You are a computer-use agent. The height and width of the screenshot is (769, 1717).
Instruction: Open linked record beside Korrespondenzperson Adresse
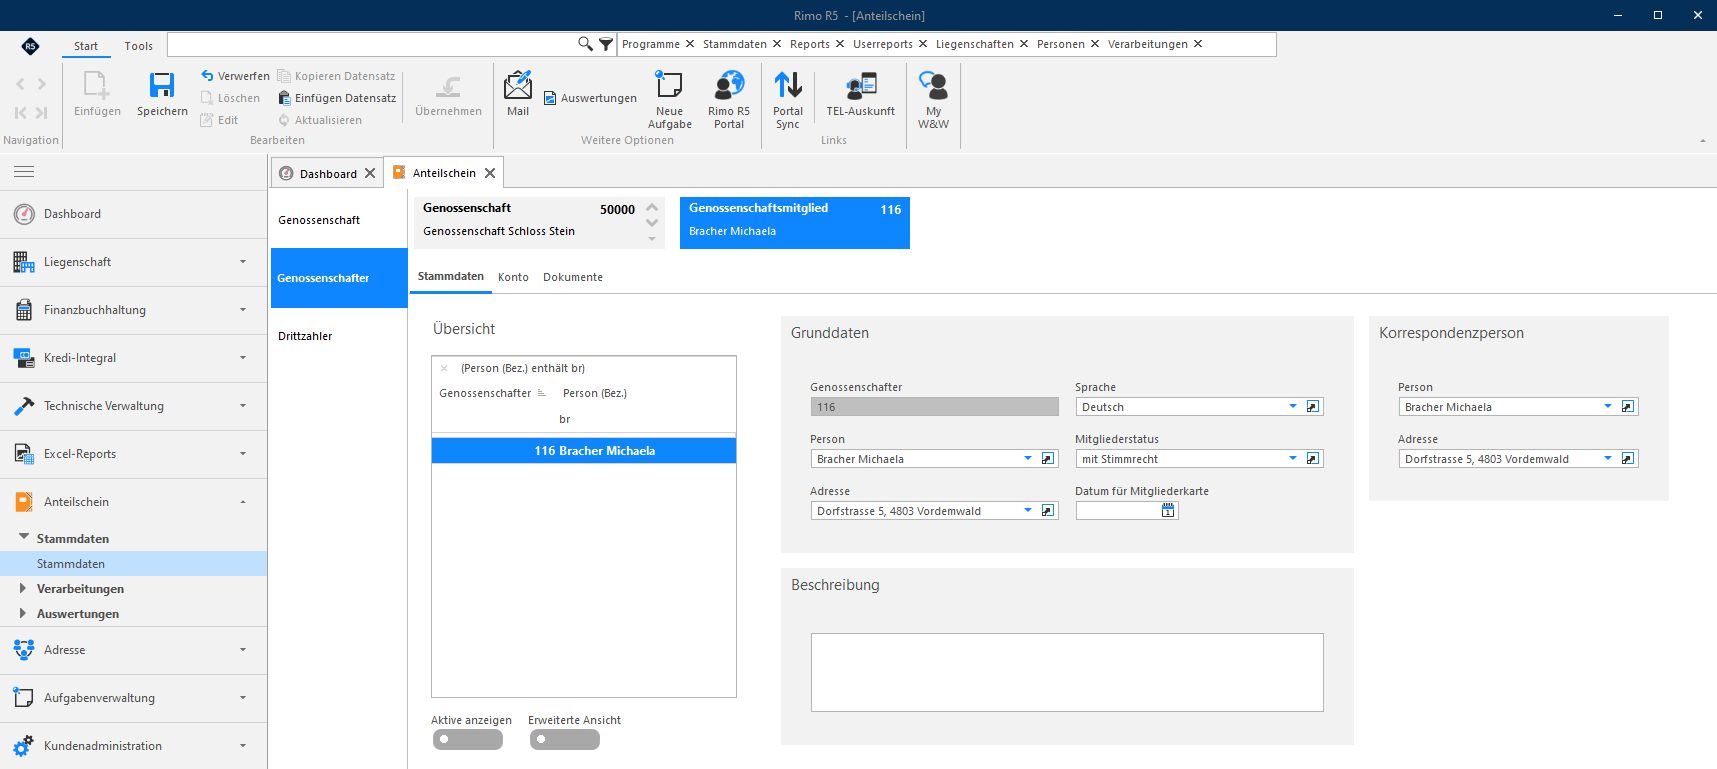(x=1628, y=459)
